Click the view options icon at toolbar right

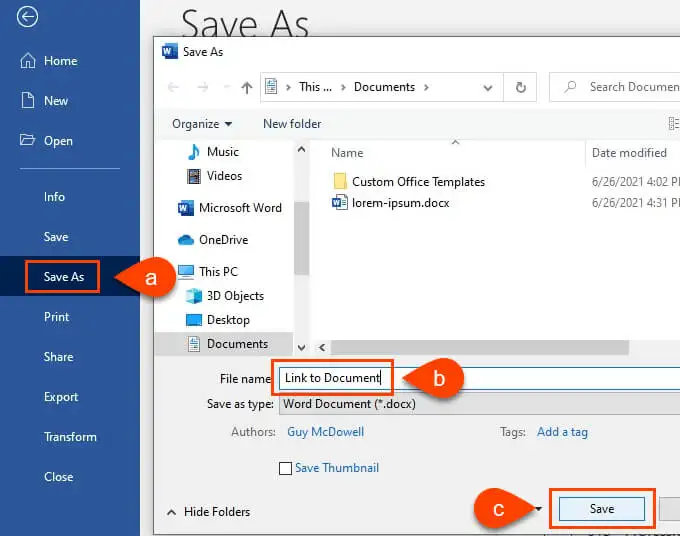[673, 124]
